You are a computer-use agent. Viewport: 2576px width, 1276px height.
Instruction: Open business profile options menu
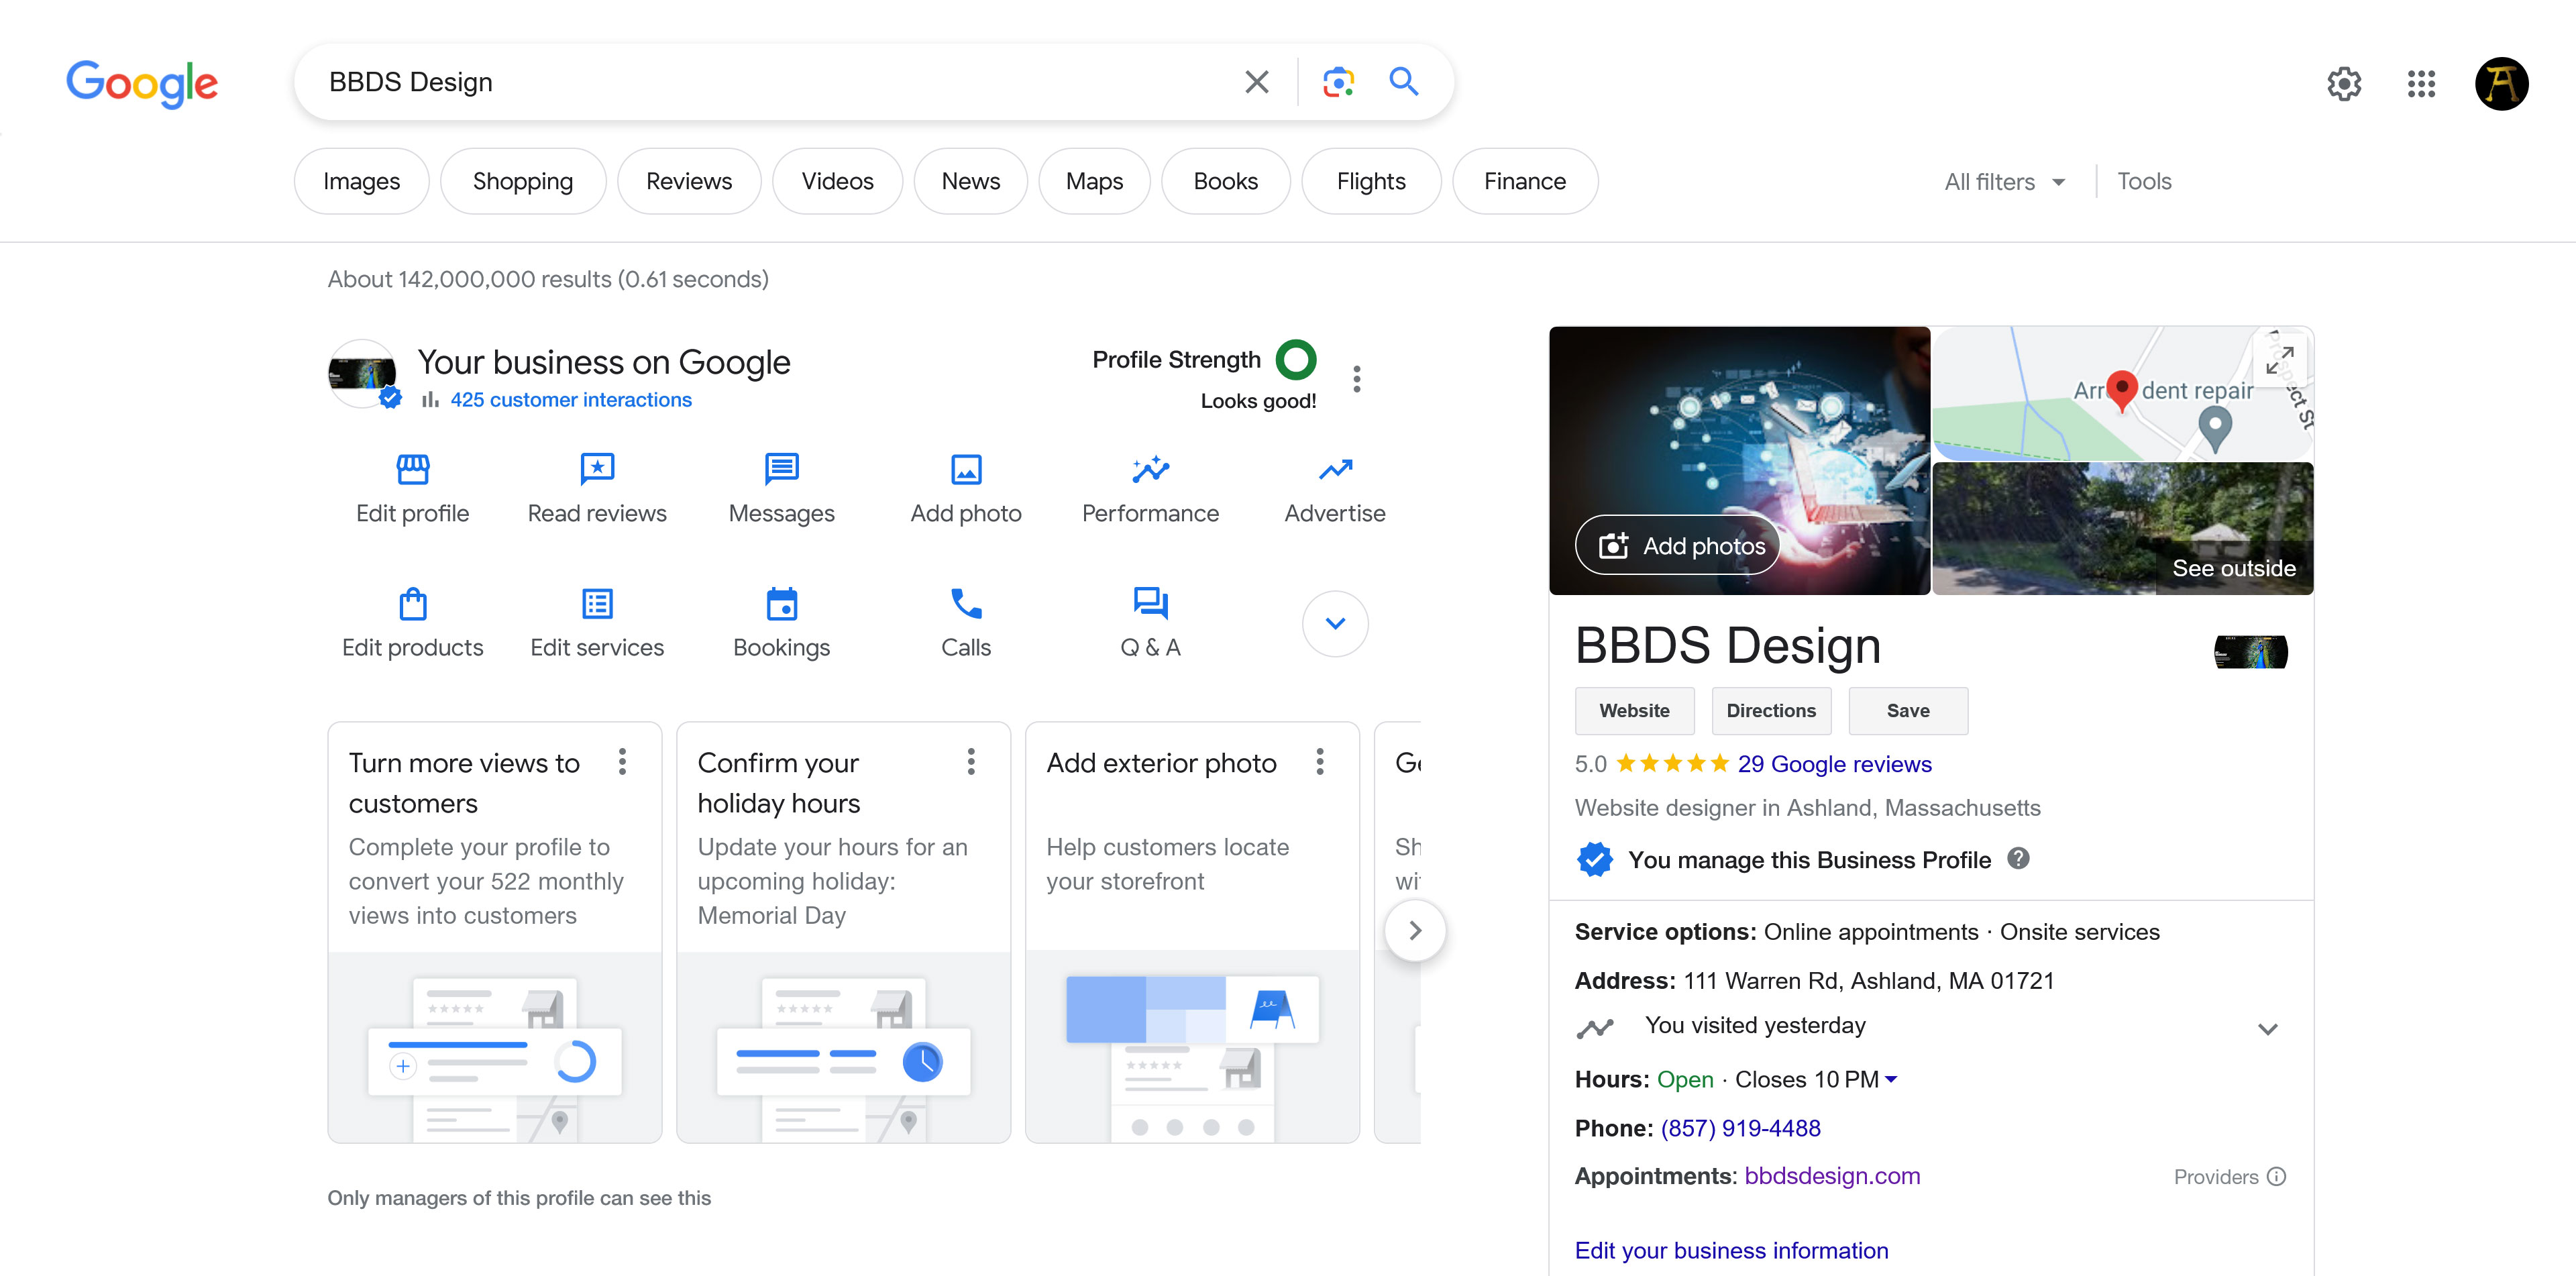click(x=1356, y=379)
